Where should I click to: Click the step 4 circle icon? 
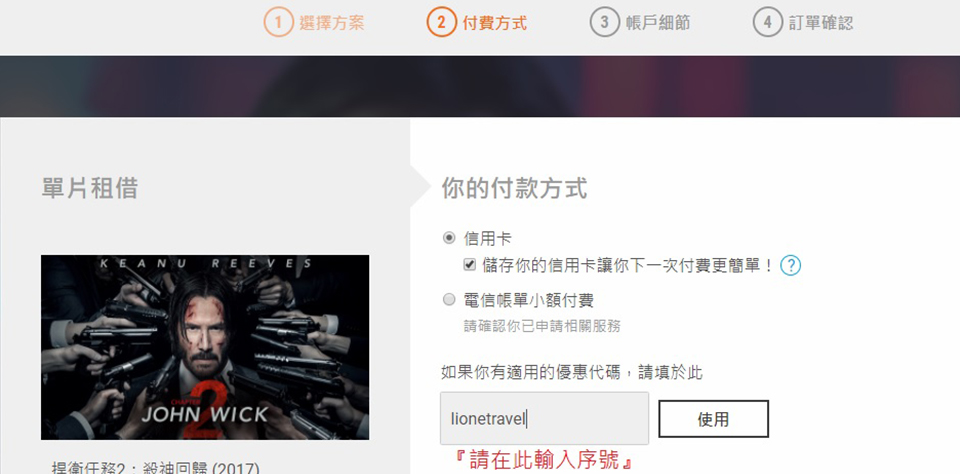coord(767,23)
